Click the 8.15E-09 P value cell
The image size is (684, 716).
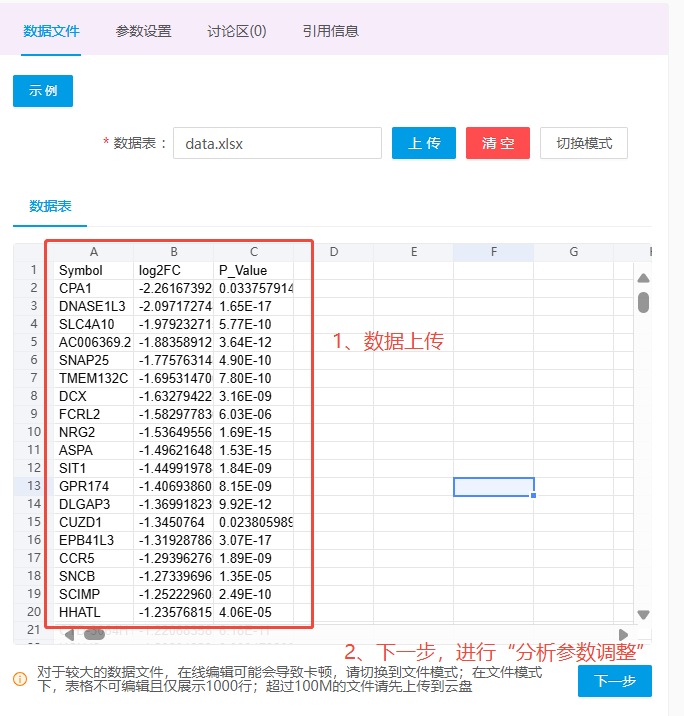253,486
